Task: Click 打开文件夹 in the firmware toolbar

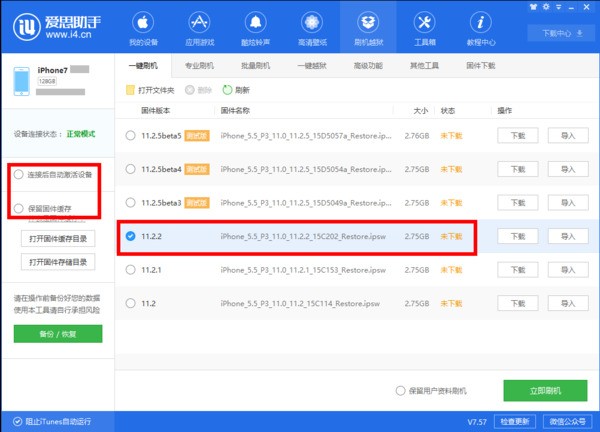Action: tap(150, 90)
